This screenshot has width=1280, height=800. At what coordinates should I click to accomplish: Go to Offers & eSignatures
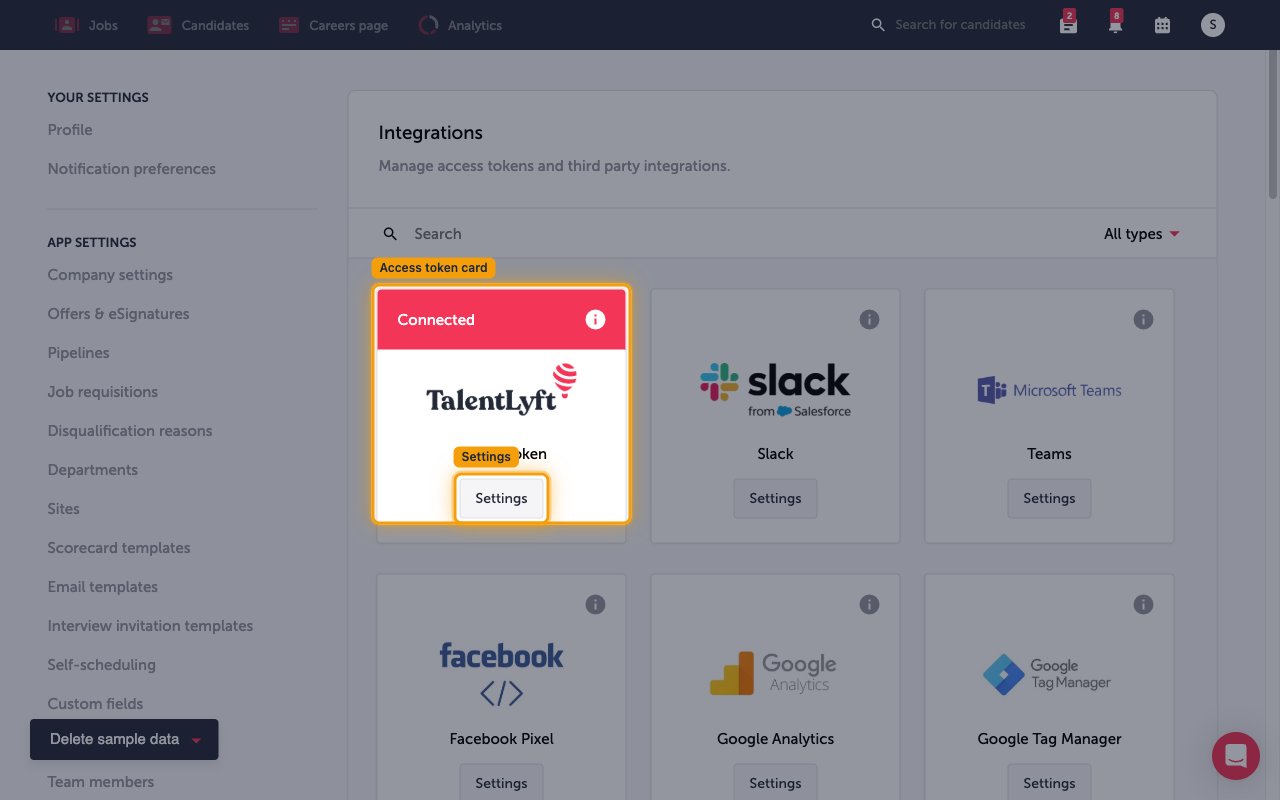pos(118,314)
